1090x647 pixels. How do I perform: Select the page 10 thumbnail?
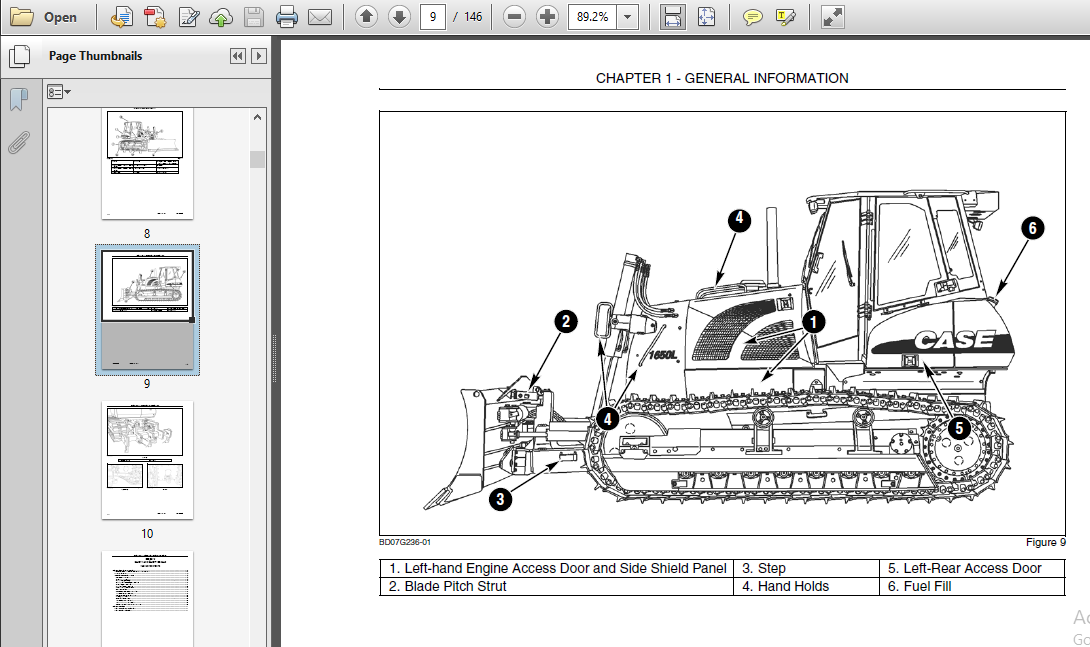(147, 459)
